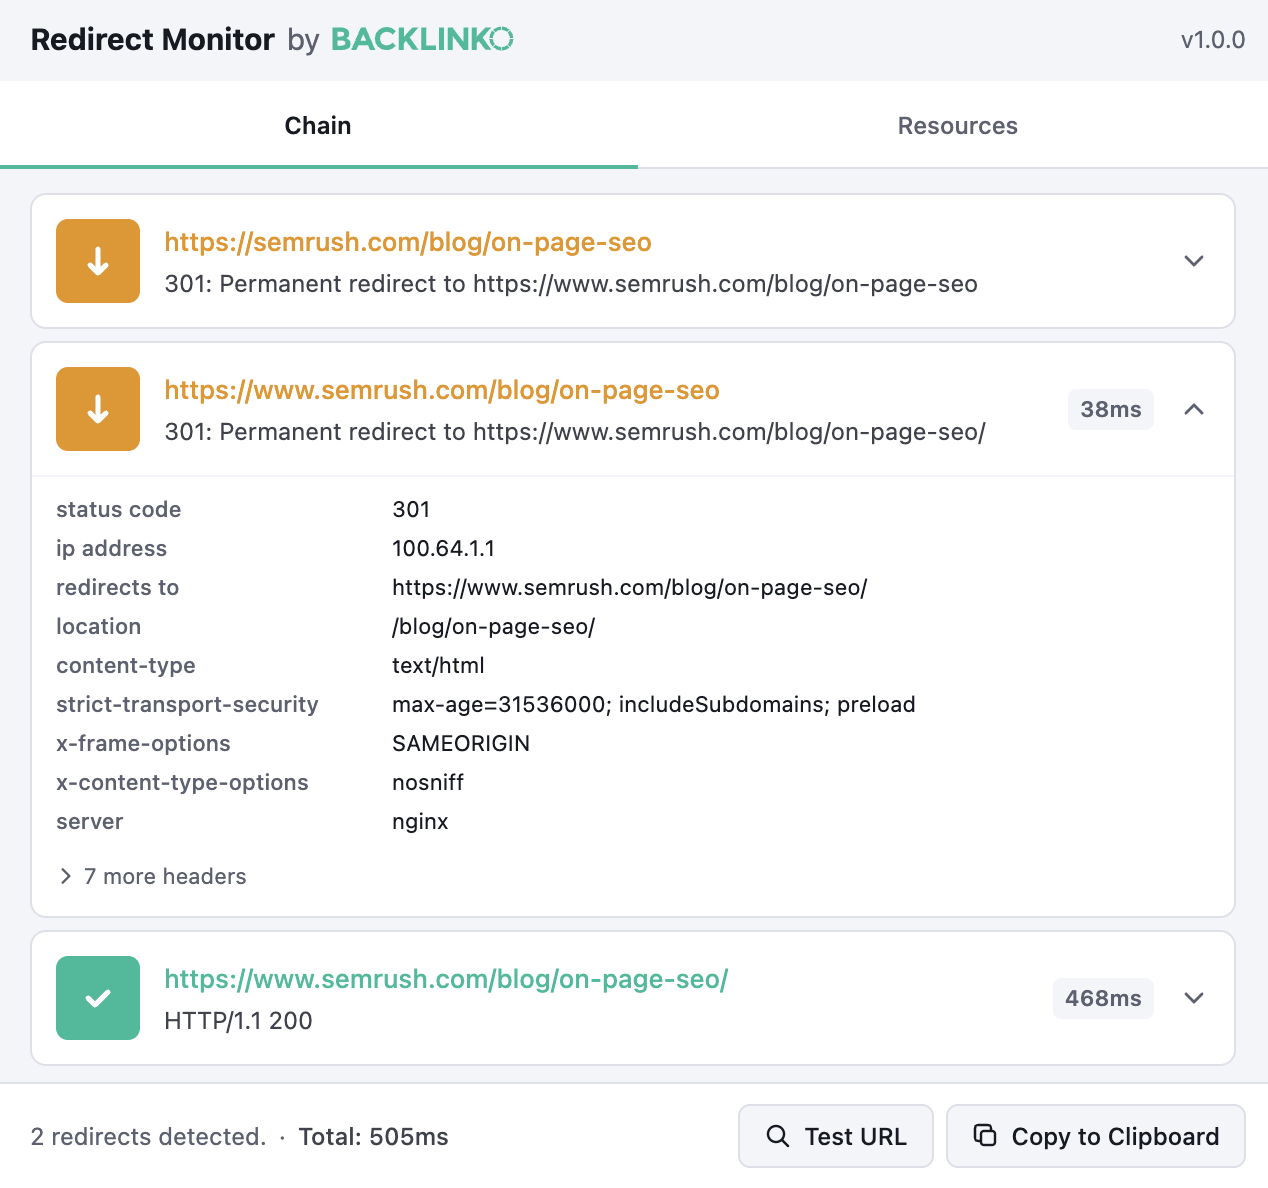Switch to the Resources tab

tap(957, 126)
